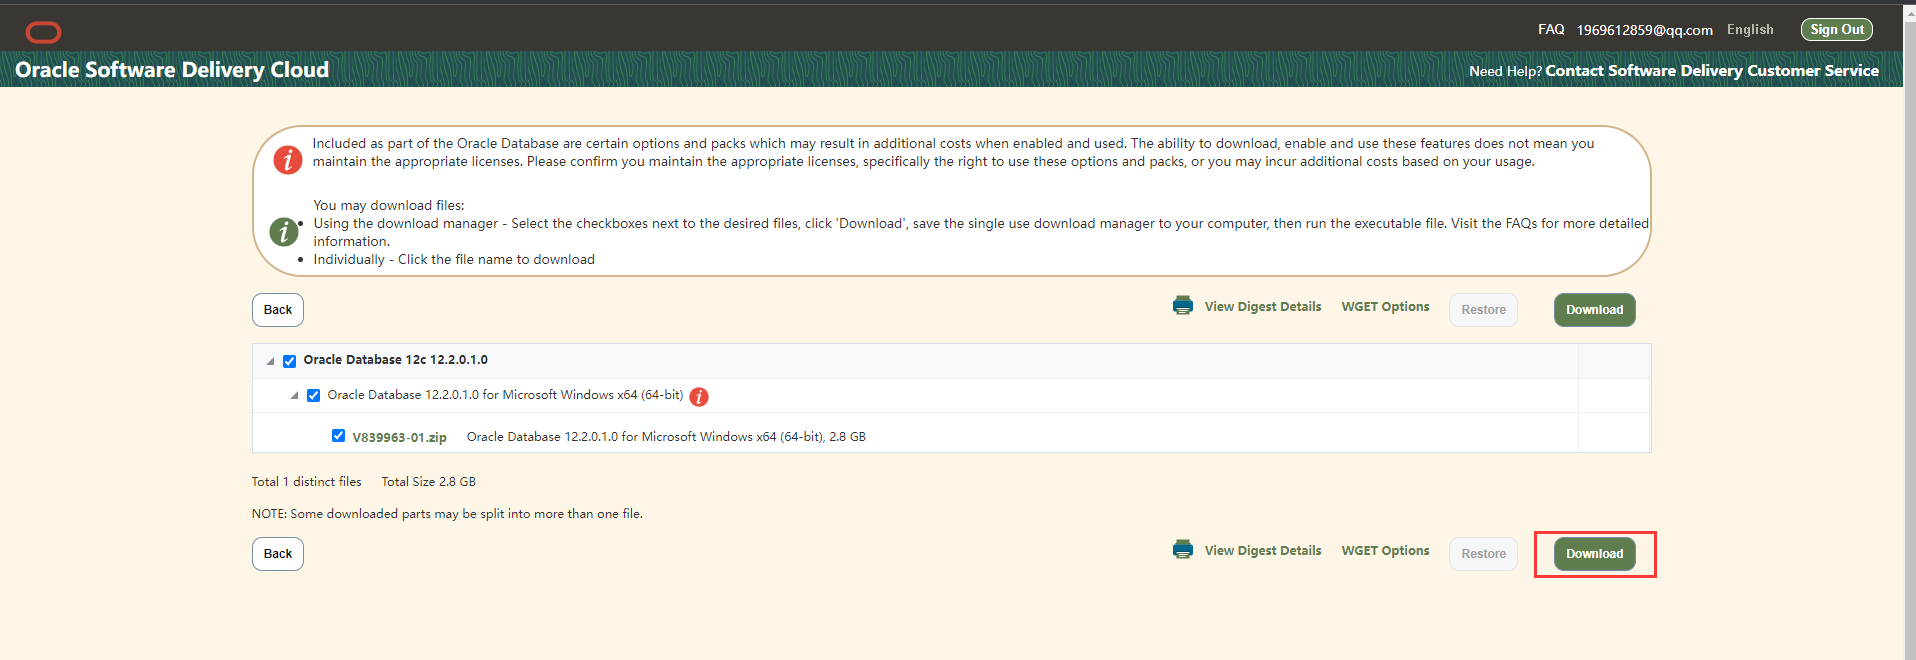Click the red info icon next to Windows x64 release
This screenshot has height=660, width=1916.
tap(699, 397)
